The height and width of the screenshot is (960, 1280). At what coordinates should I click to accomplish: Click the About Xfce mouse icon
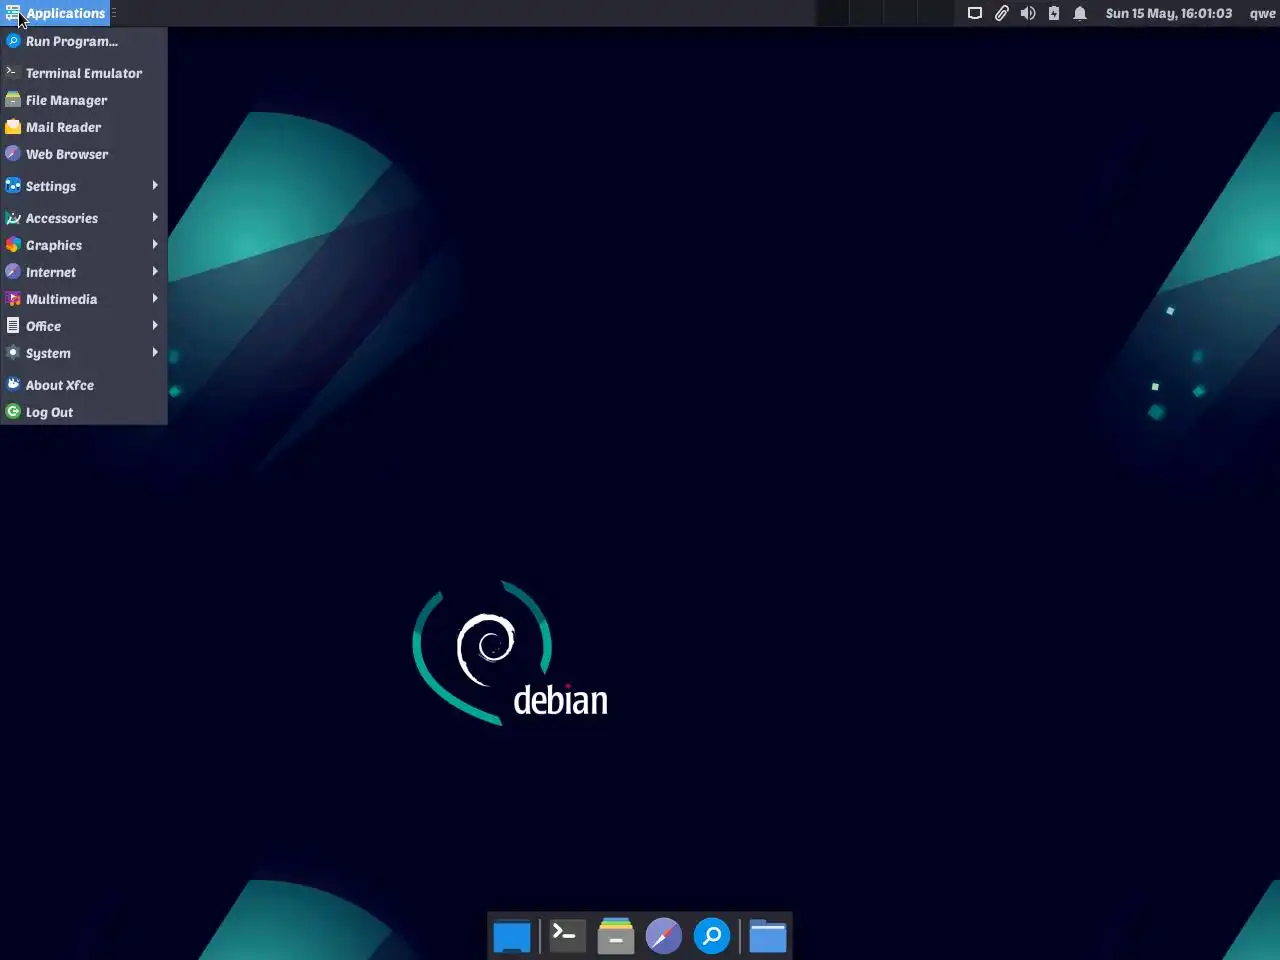[13, 385]
